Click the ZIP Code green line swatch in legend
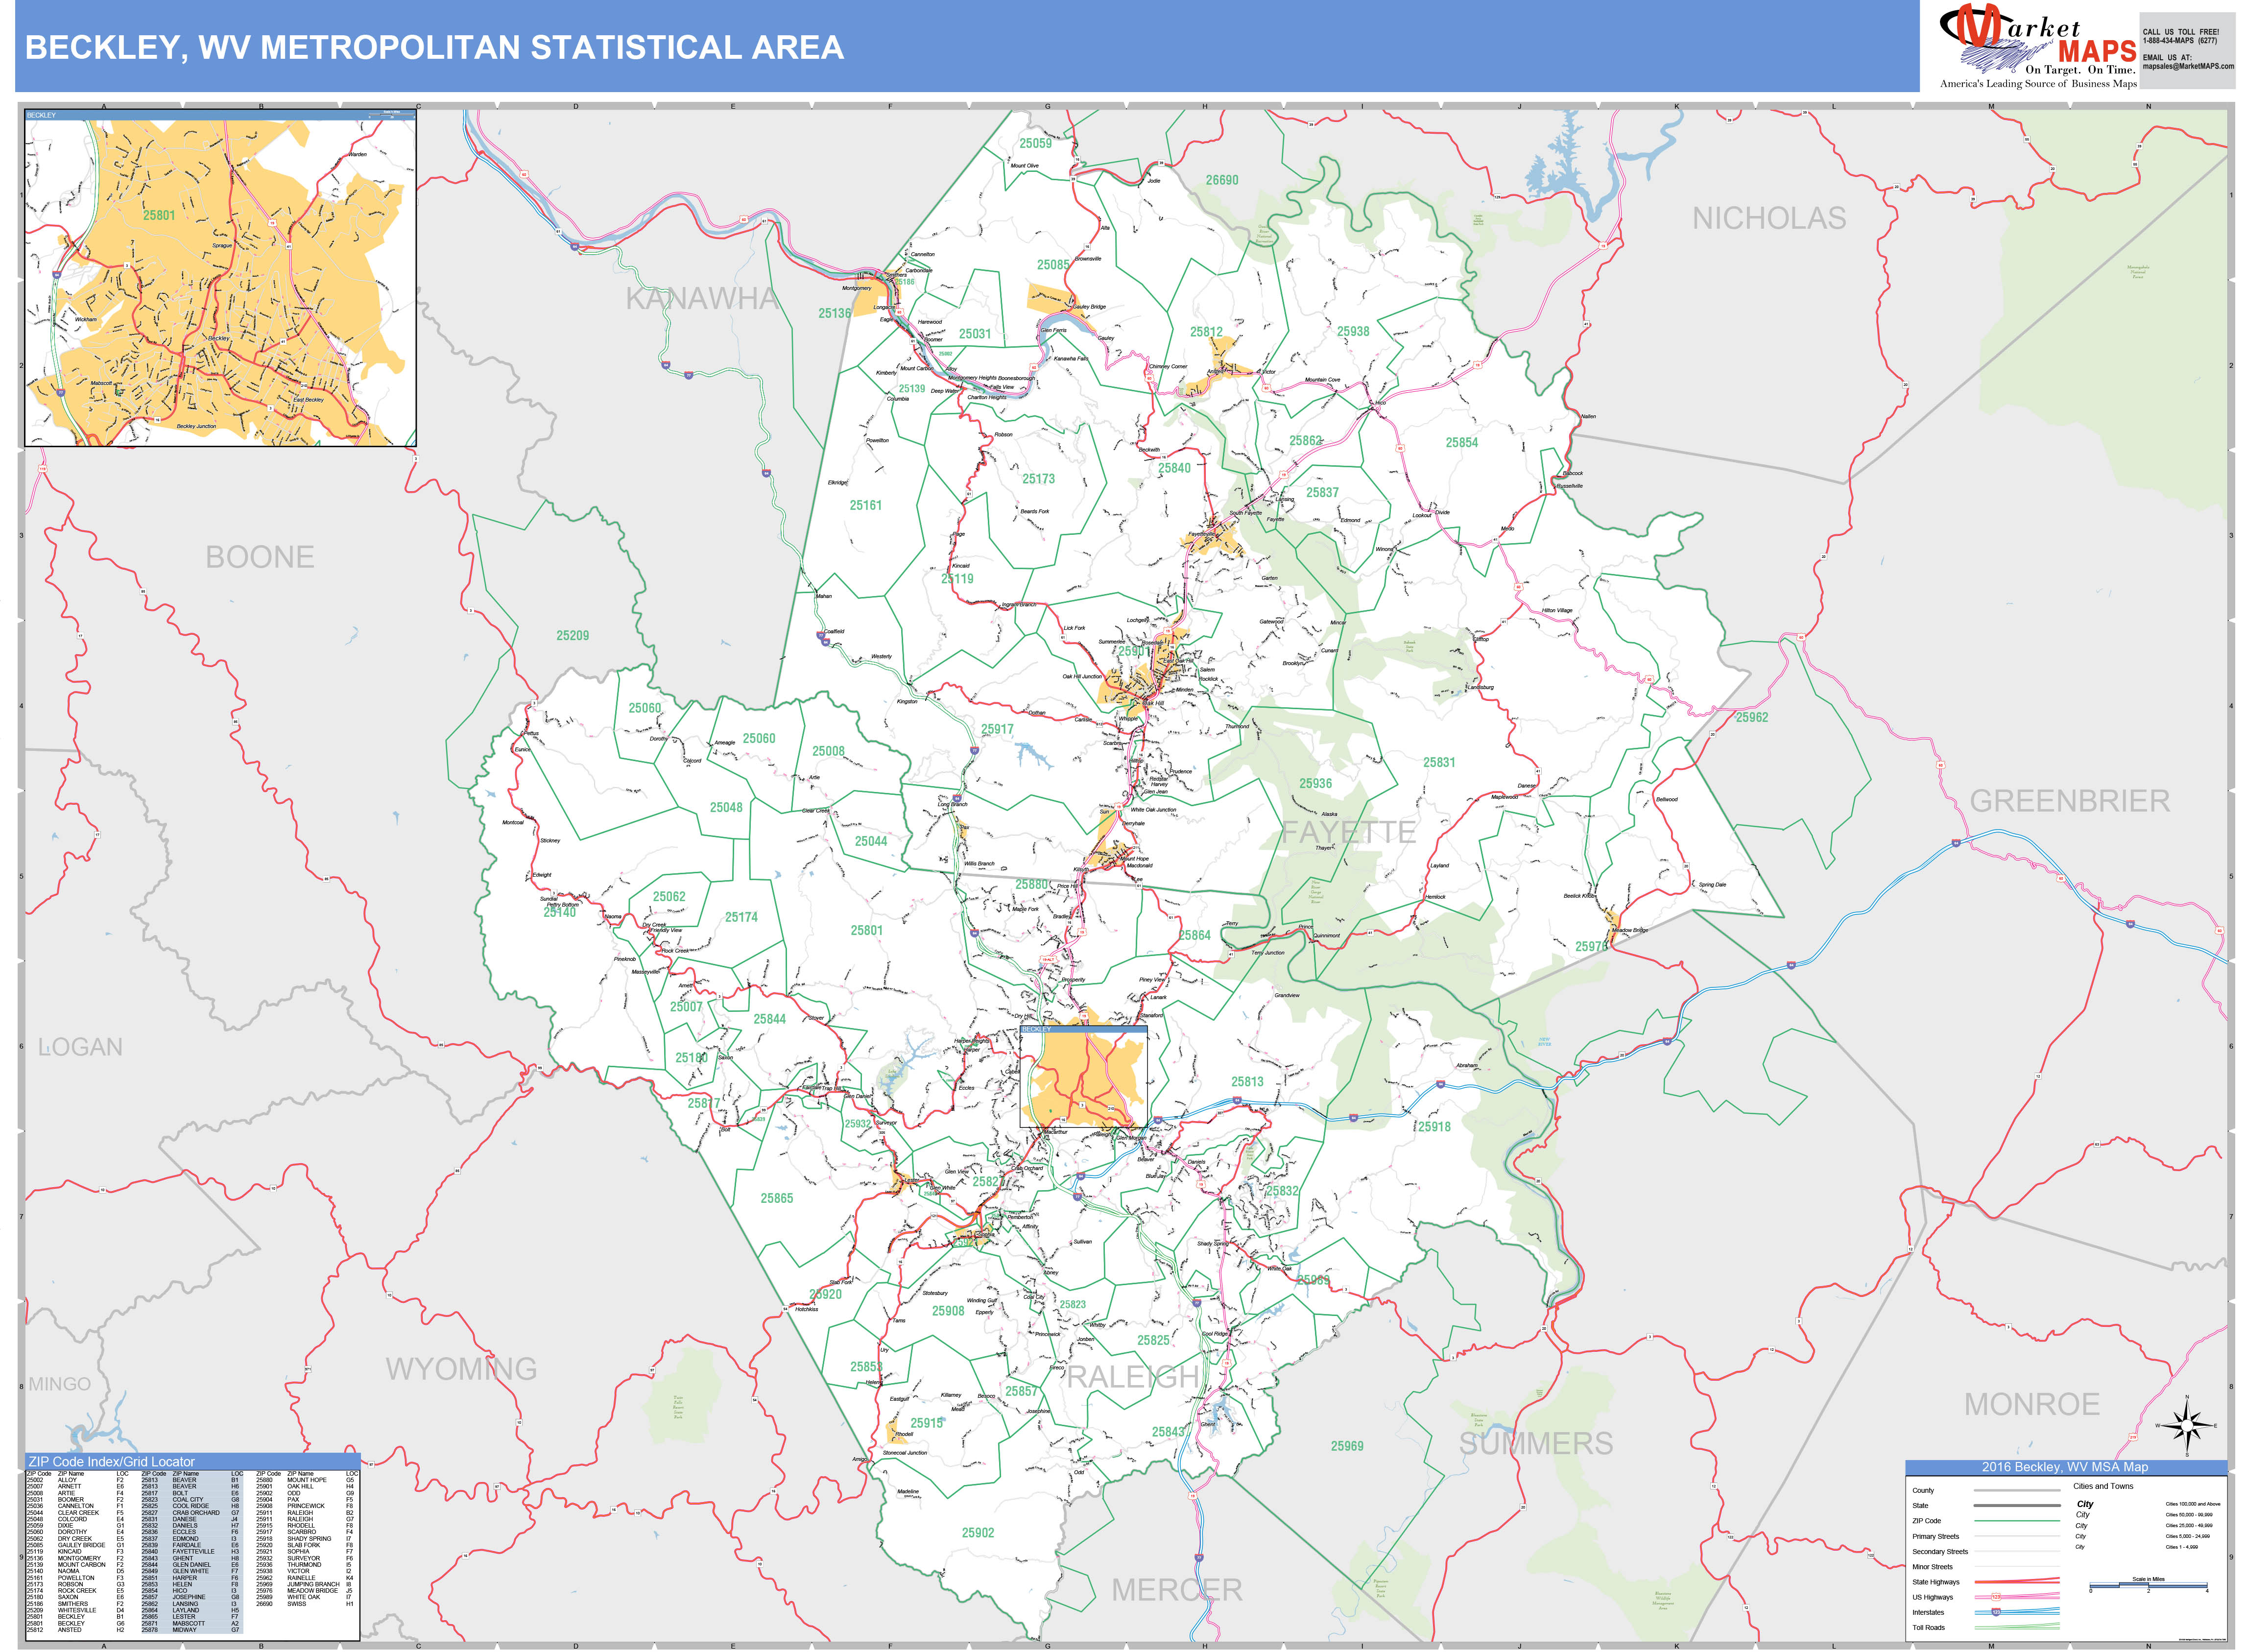 (2016, 1521)
